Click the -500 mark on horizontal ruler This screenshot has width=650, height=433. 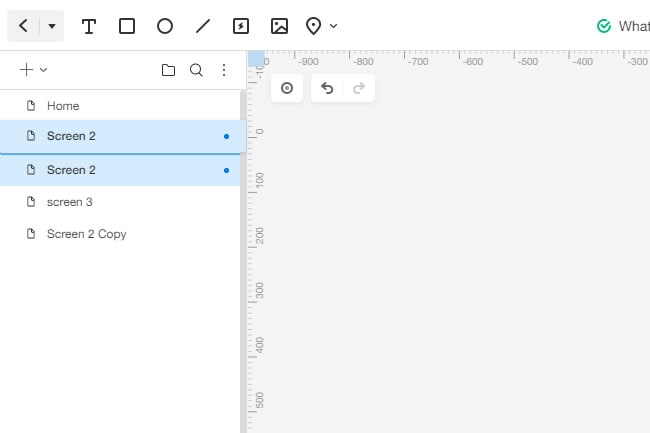(528, 62)
